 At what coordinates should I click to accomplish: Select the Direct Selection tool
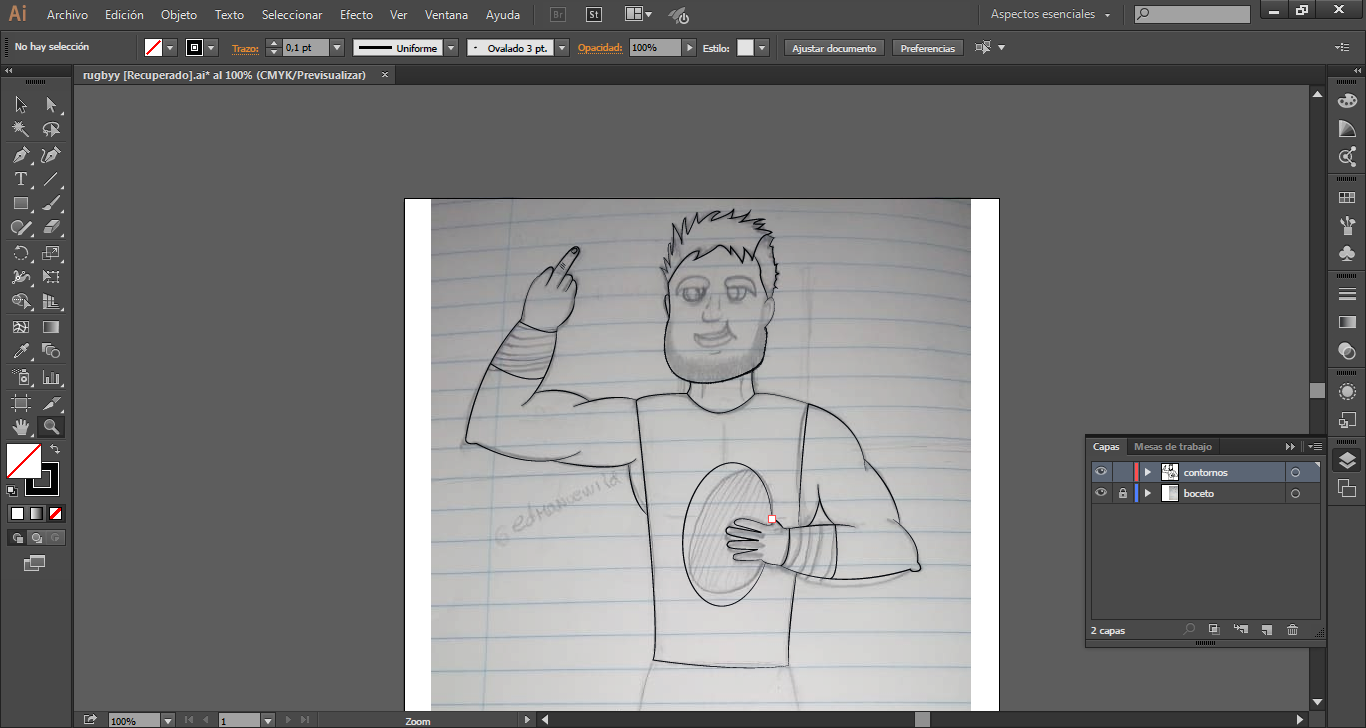pos(51,105)
